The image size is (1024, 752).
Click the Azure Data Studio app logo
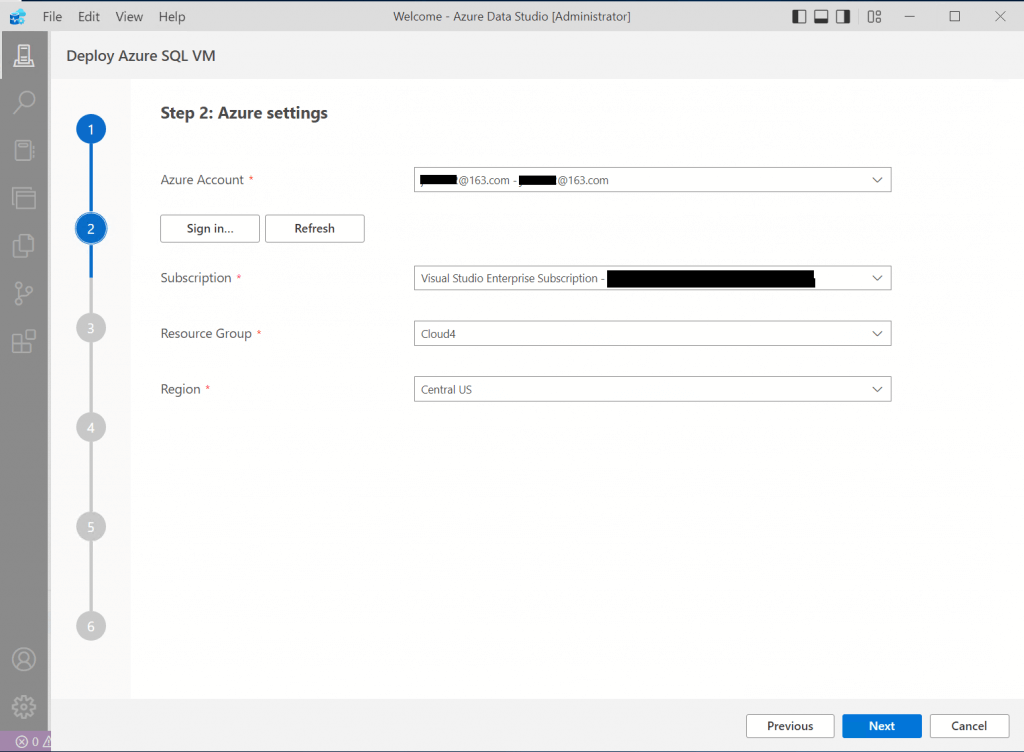[x=18, y=16]
